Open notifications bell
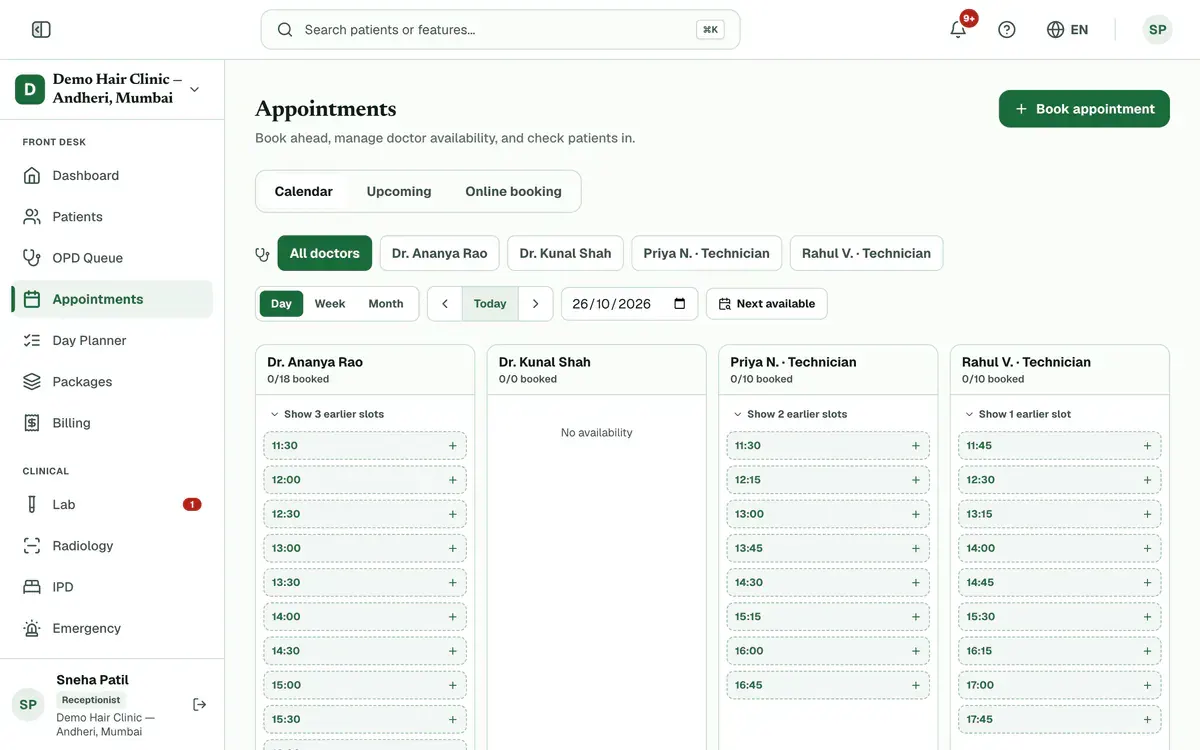Image resolution: width=1200 pixels, height=750 pixels. (x=958, y=30)
